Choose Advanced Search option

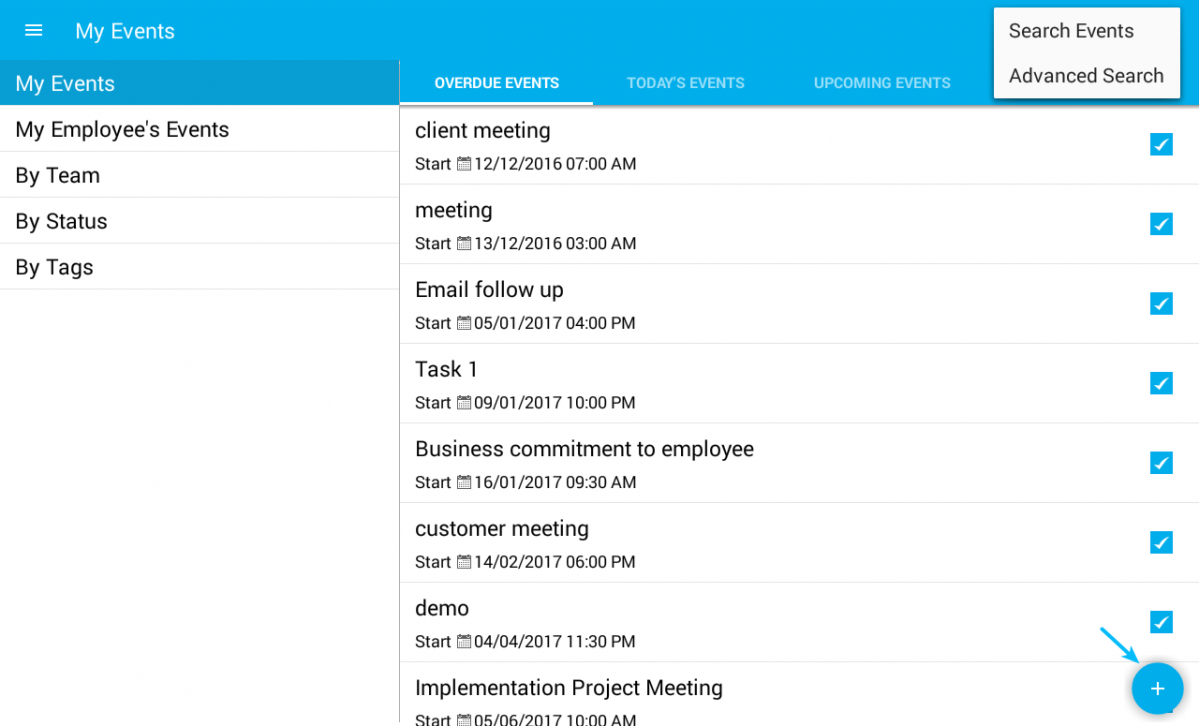point(1086,76)
